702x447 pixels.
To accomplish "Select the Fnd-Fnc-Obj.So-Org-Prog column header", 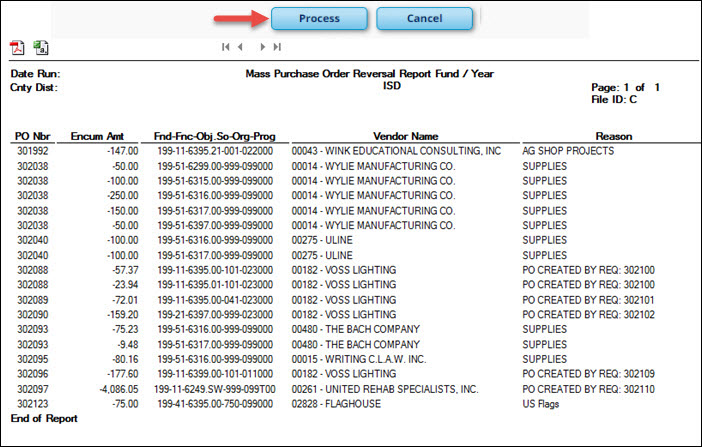I will (215, 136).
